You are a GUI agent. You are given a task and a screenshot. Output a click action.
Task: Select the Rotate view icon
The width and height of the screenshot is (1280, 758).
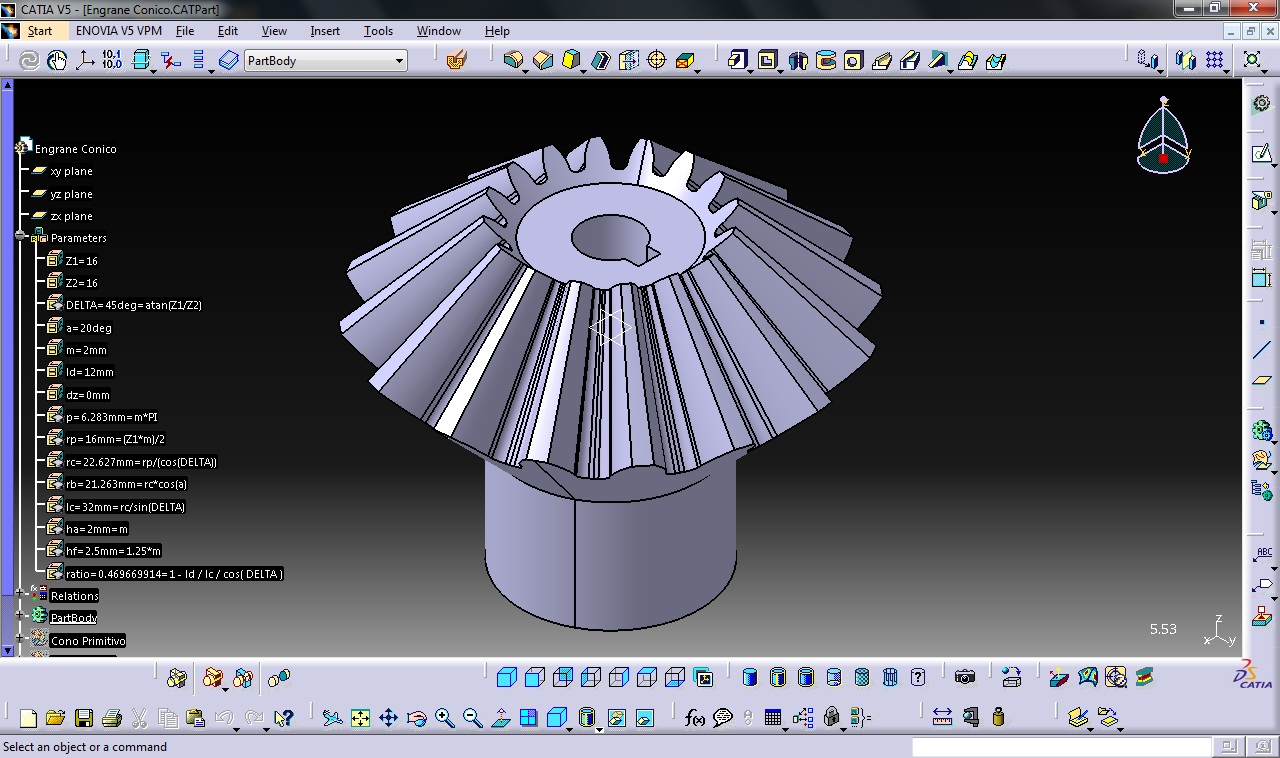[x=416, y=718]
